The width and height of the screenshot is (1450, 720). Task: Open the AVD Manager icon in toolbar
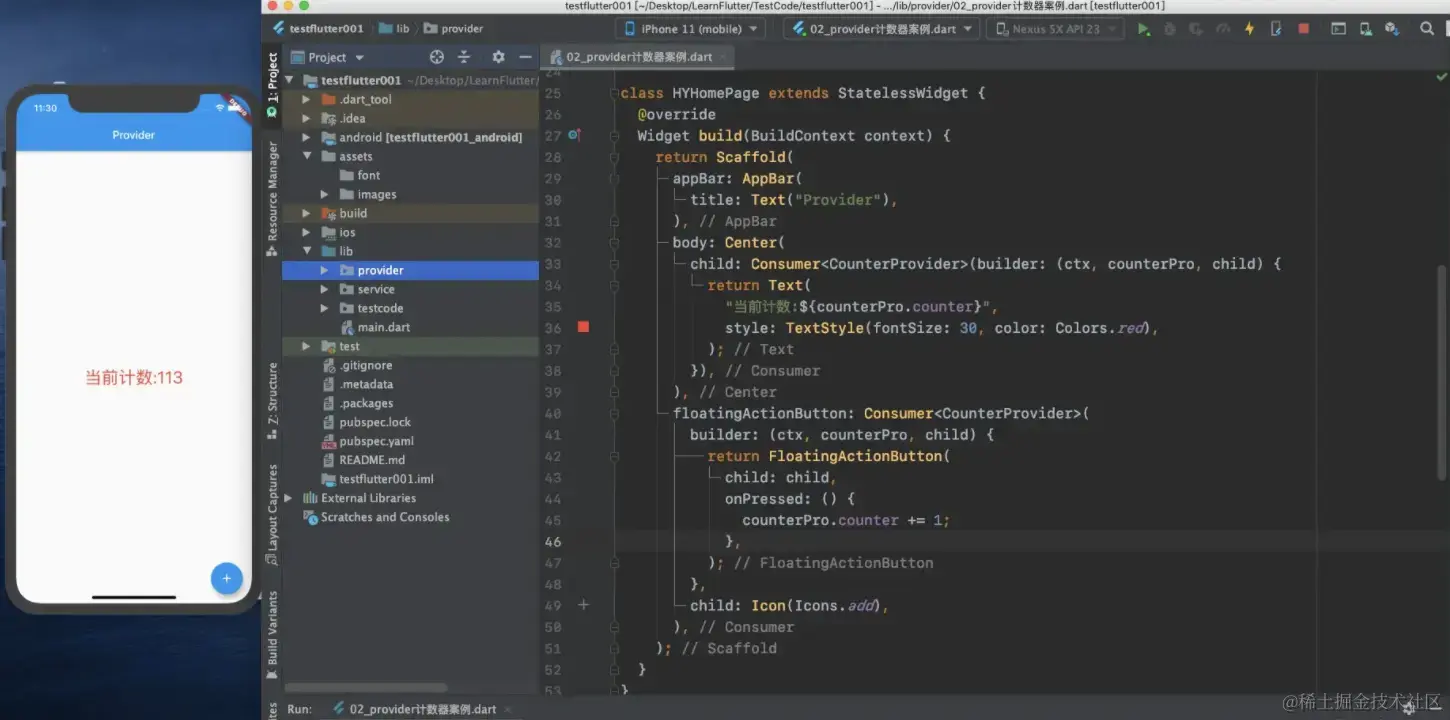(1365, 29)
